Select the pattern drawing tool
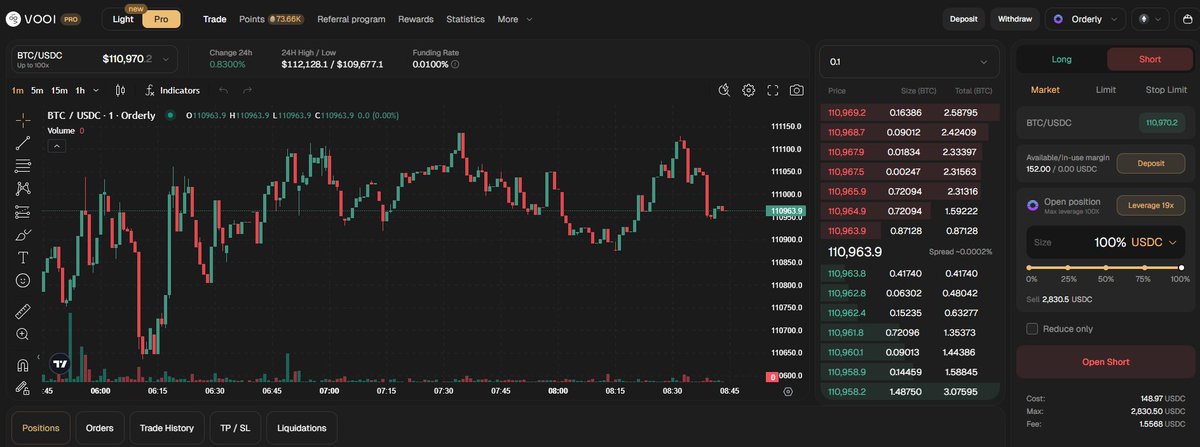The width and height of the screenshot is (1200, 447). [x=22, y=188]
